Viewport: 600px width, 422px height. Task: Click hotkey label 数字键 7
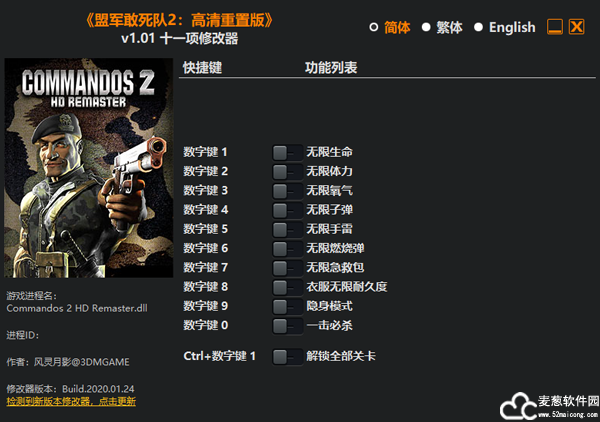tap(205, 267)
